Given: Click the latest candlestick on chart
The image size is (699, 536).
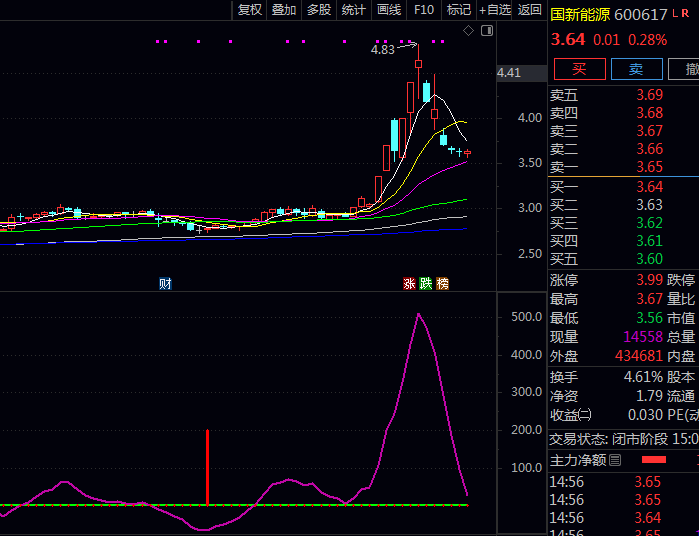Looking at the screenshot, I should point(467,153).
